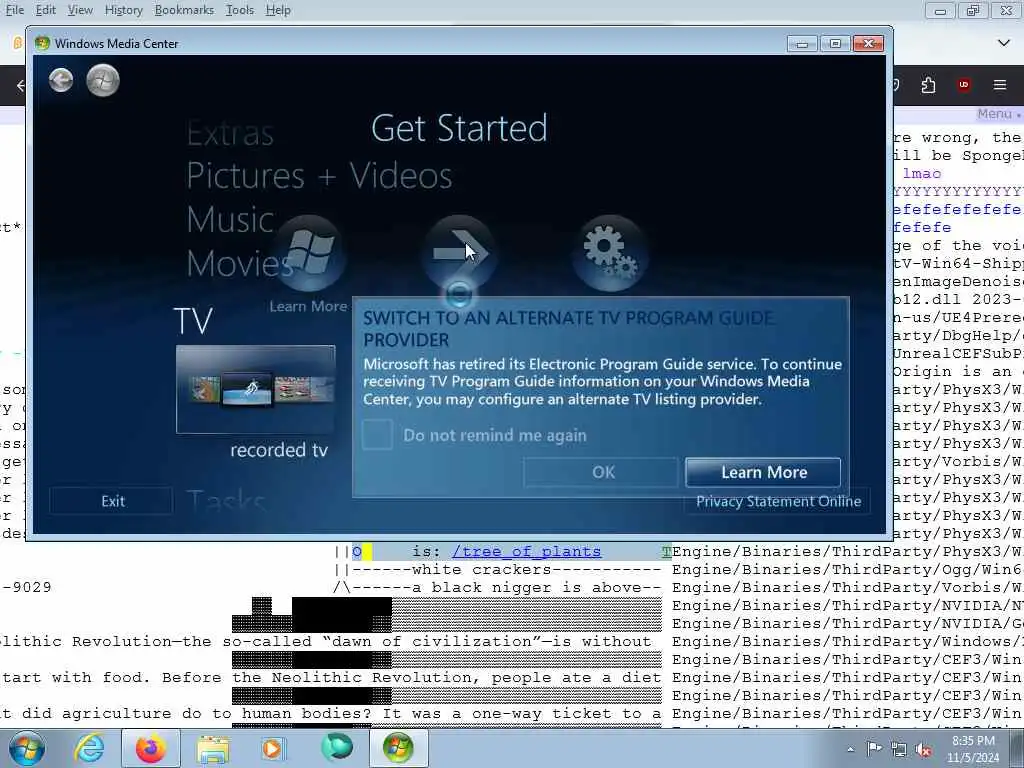
Task: Open the Firefox extensions puzzle icon
Action: click(x=928, y=85)
